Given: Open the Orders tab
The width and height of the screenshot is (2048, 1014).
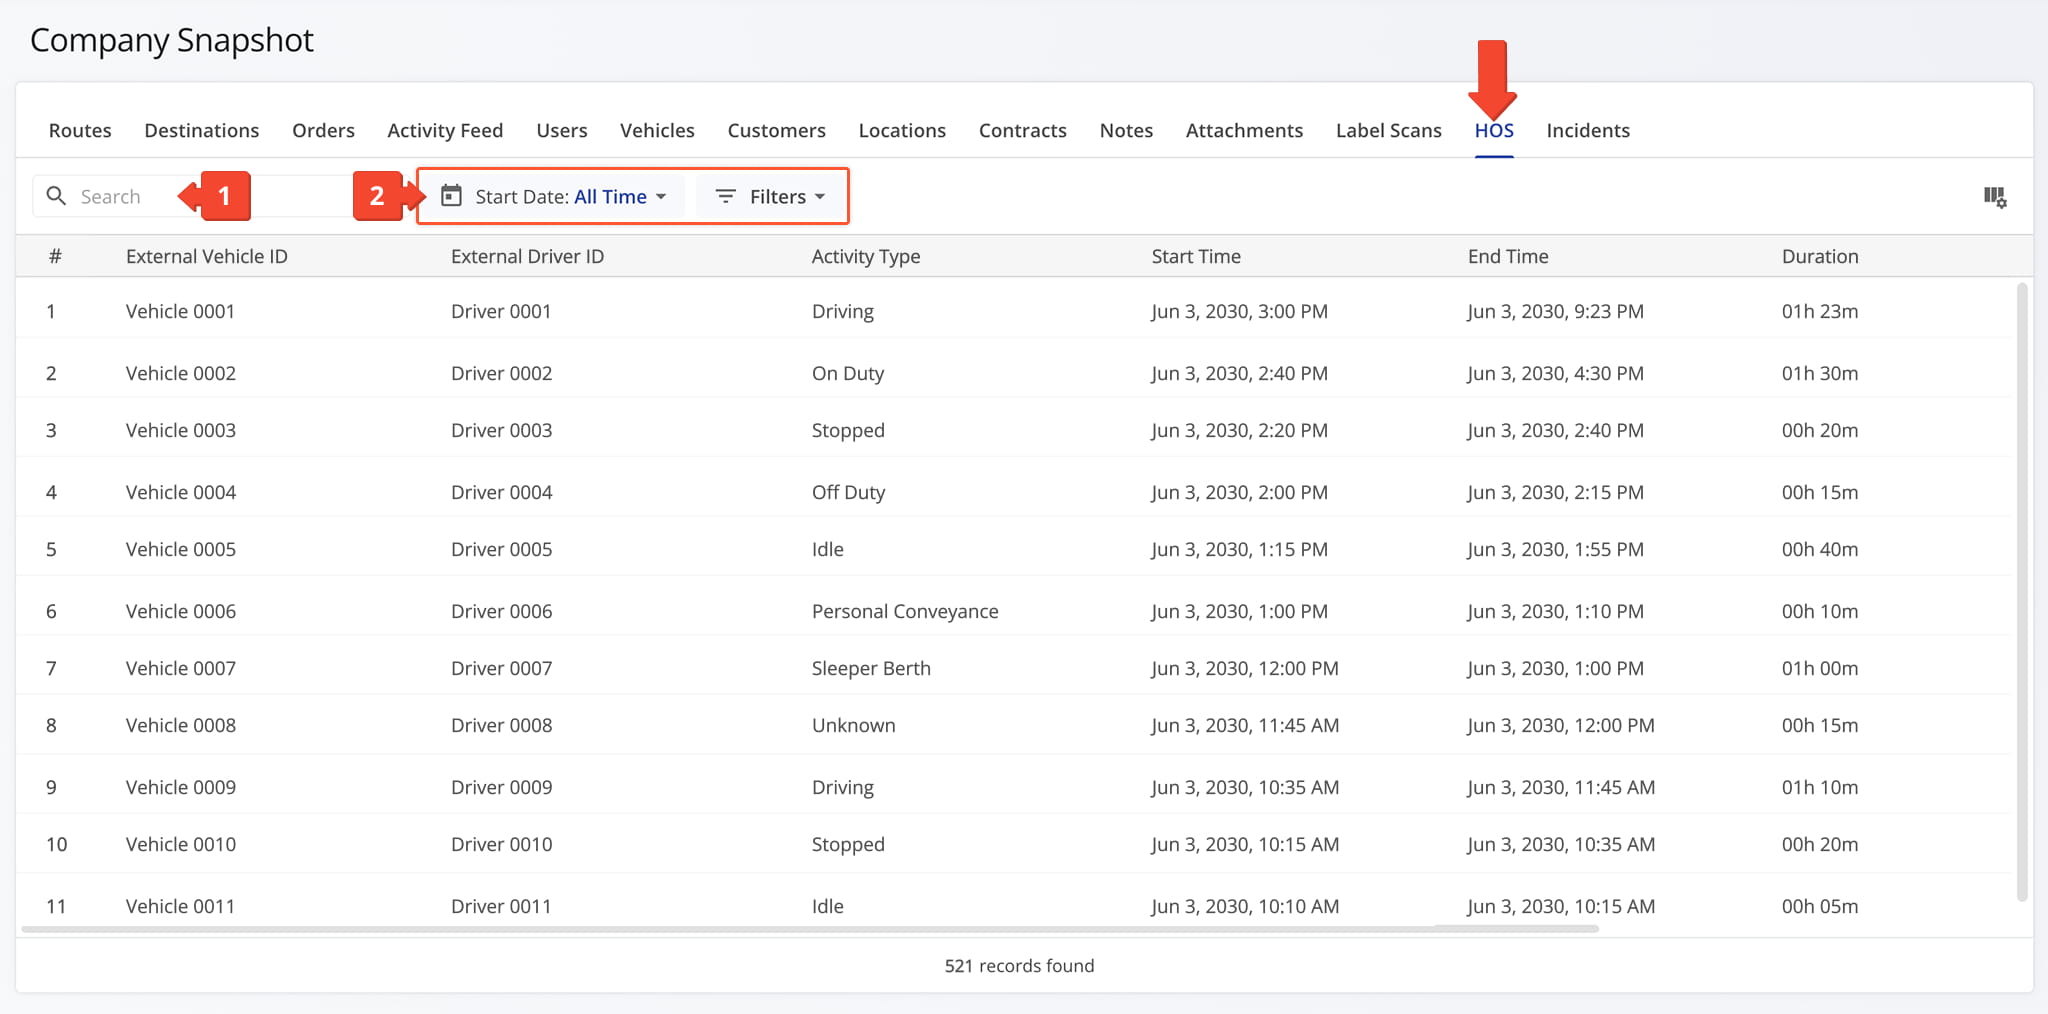Looking at the screenshot, I should point(323,130).
